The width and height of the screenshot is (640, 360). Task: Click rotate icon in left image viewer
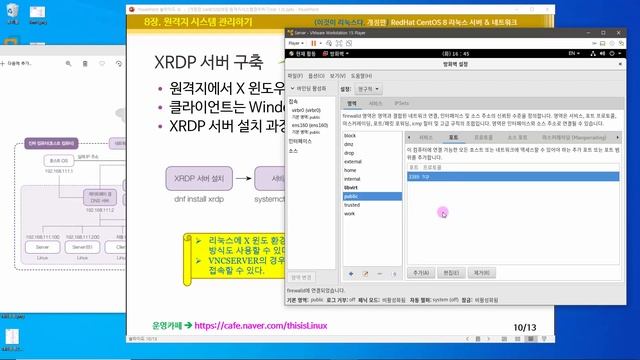coord(119,64)
